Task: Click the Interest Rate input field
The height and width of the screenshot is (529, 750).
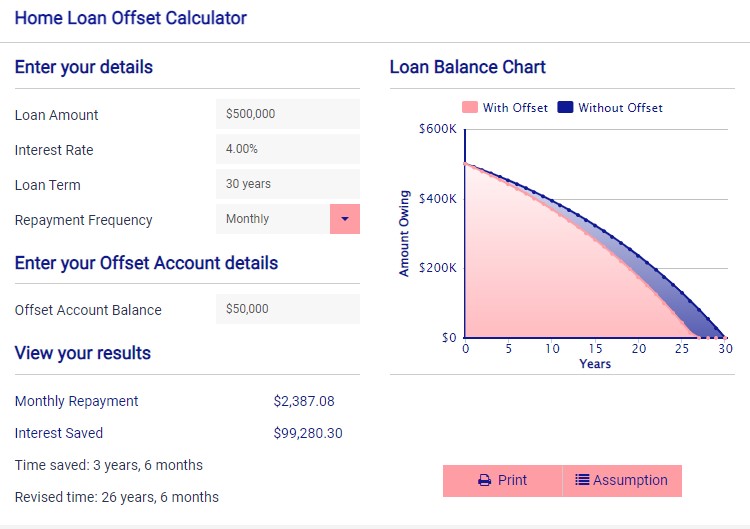Action: point(287,149)
